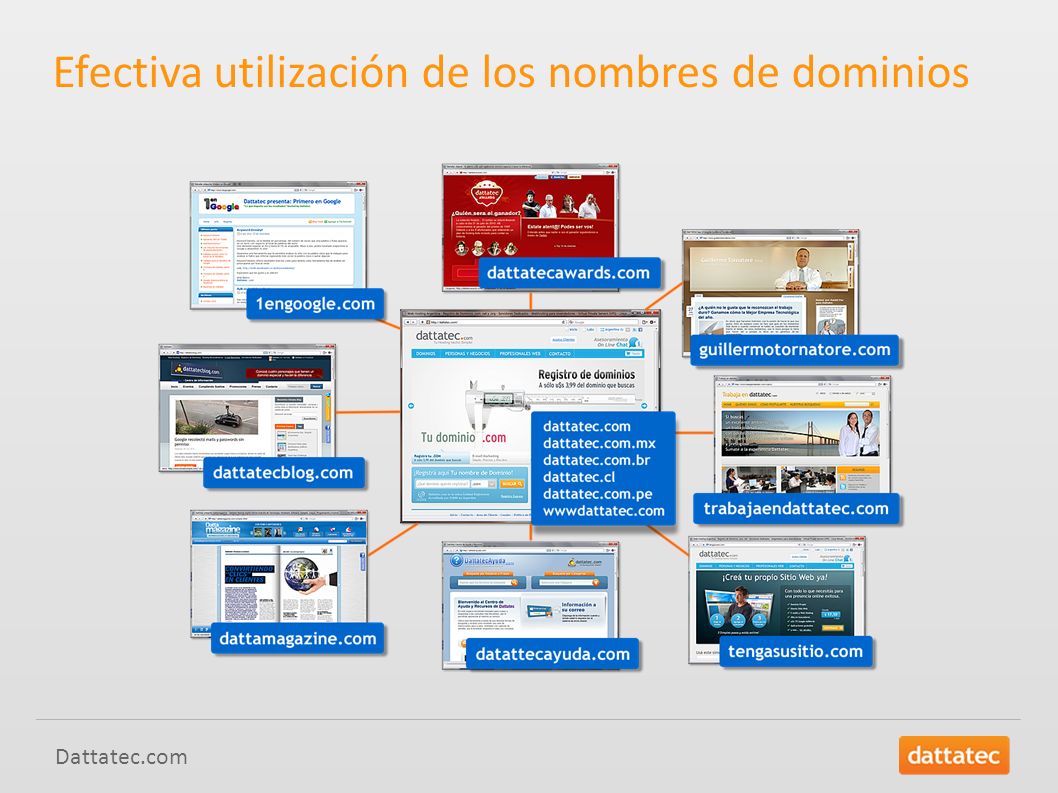
Task: Open PROFESIONALES WEB tab in central site
Action: click(x=520, y=354)
